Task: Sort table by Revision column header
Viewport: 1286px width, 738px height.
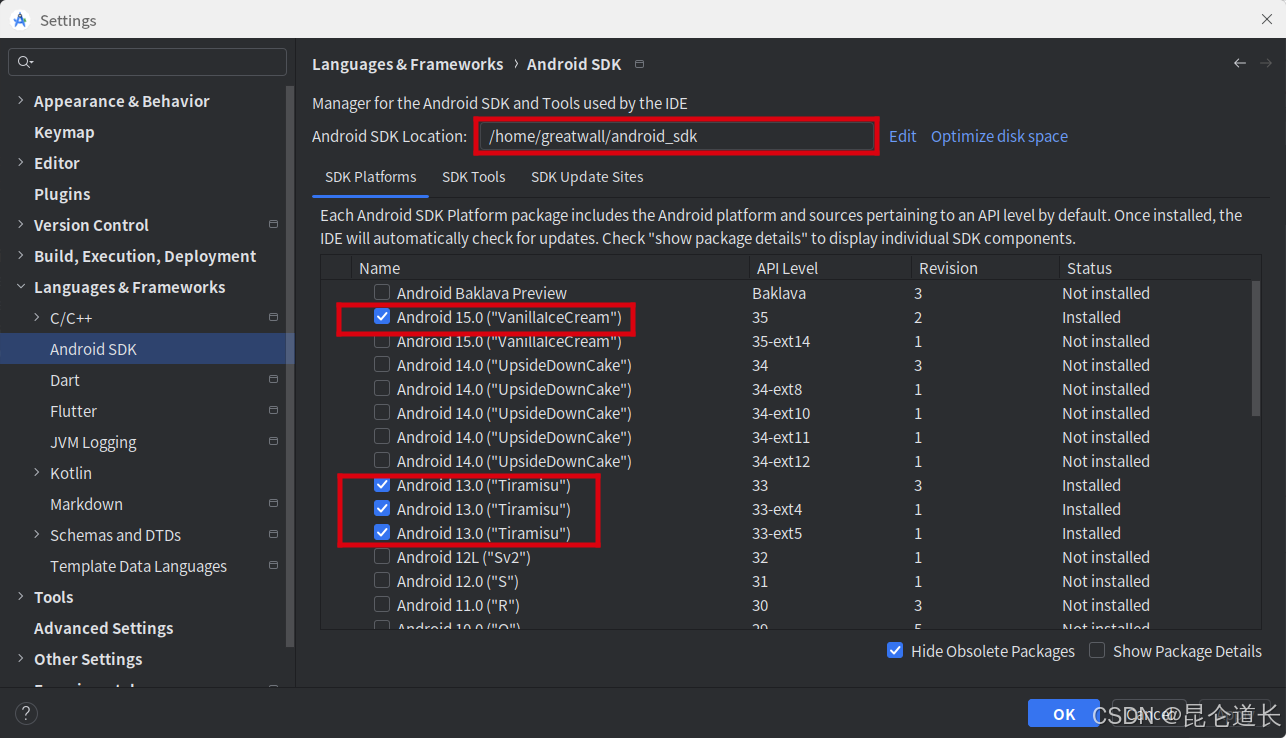Action: click(985, 268)
